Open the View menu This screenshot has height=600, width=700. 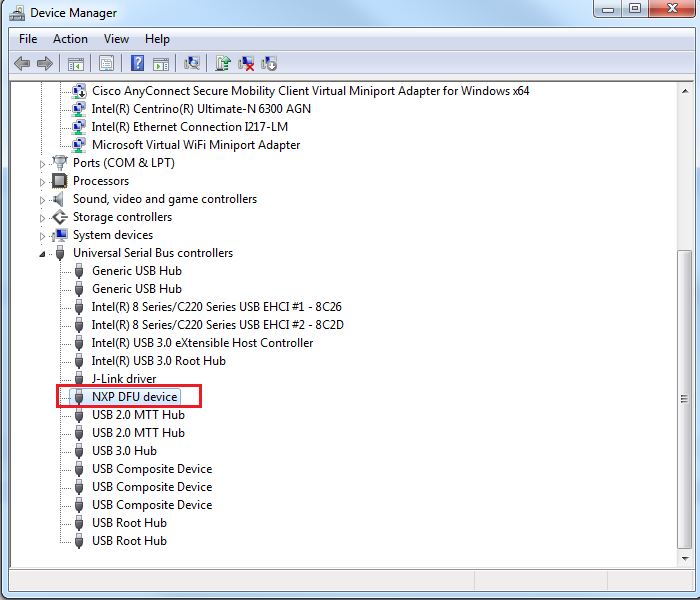click(116, 39)
